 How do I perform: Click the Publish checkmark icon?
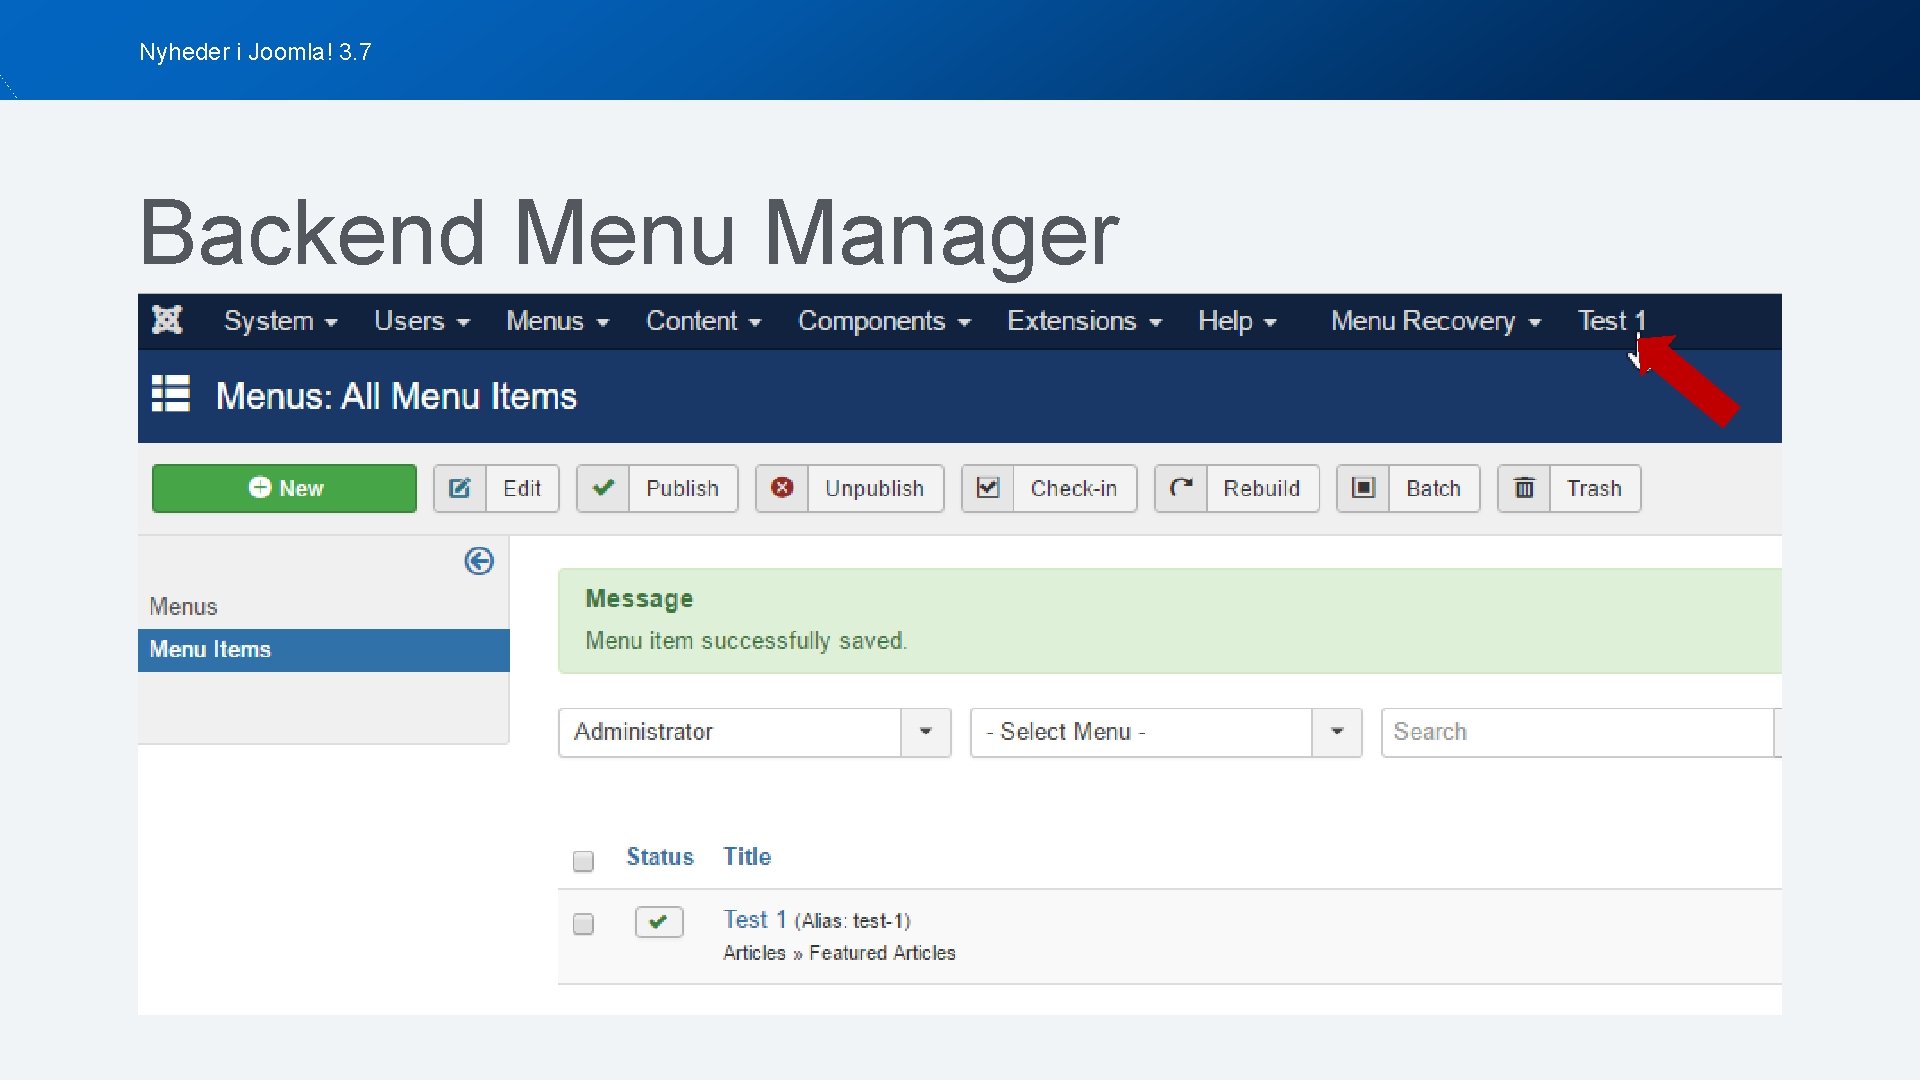603,488
